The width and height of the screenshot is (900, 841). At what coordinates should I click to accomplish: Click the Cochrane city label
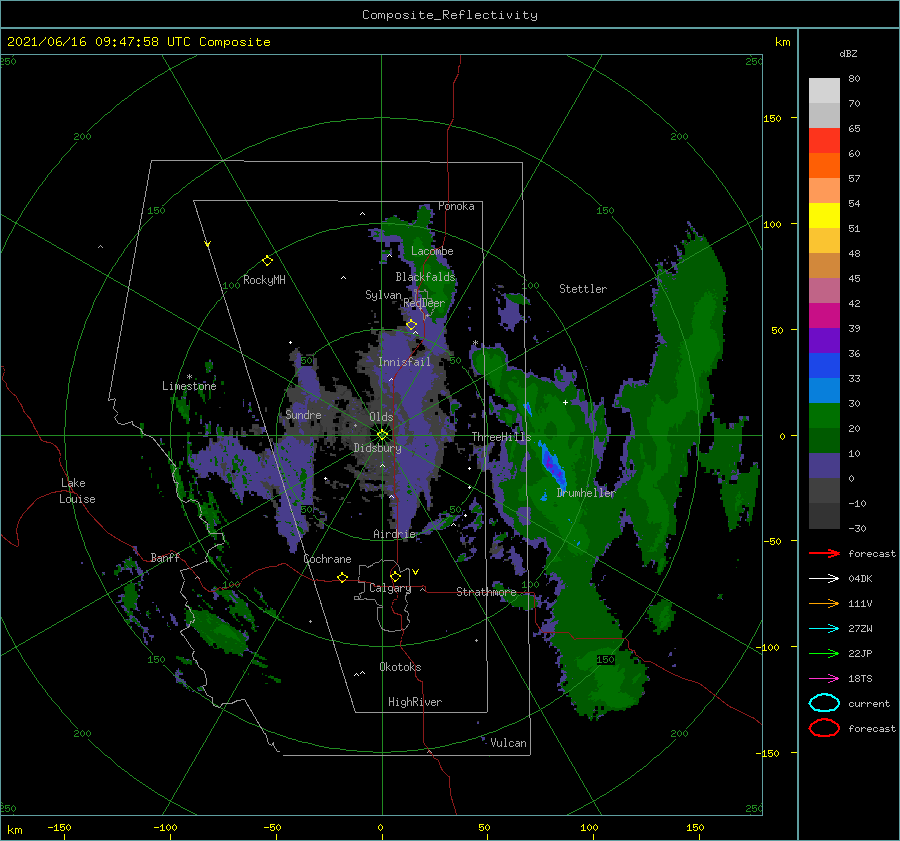[327, 559]
